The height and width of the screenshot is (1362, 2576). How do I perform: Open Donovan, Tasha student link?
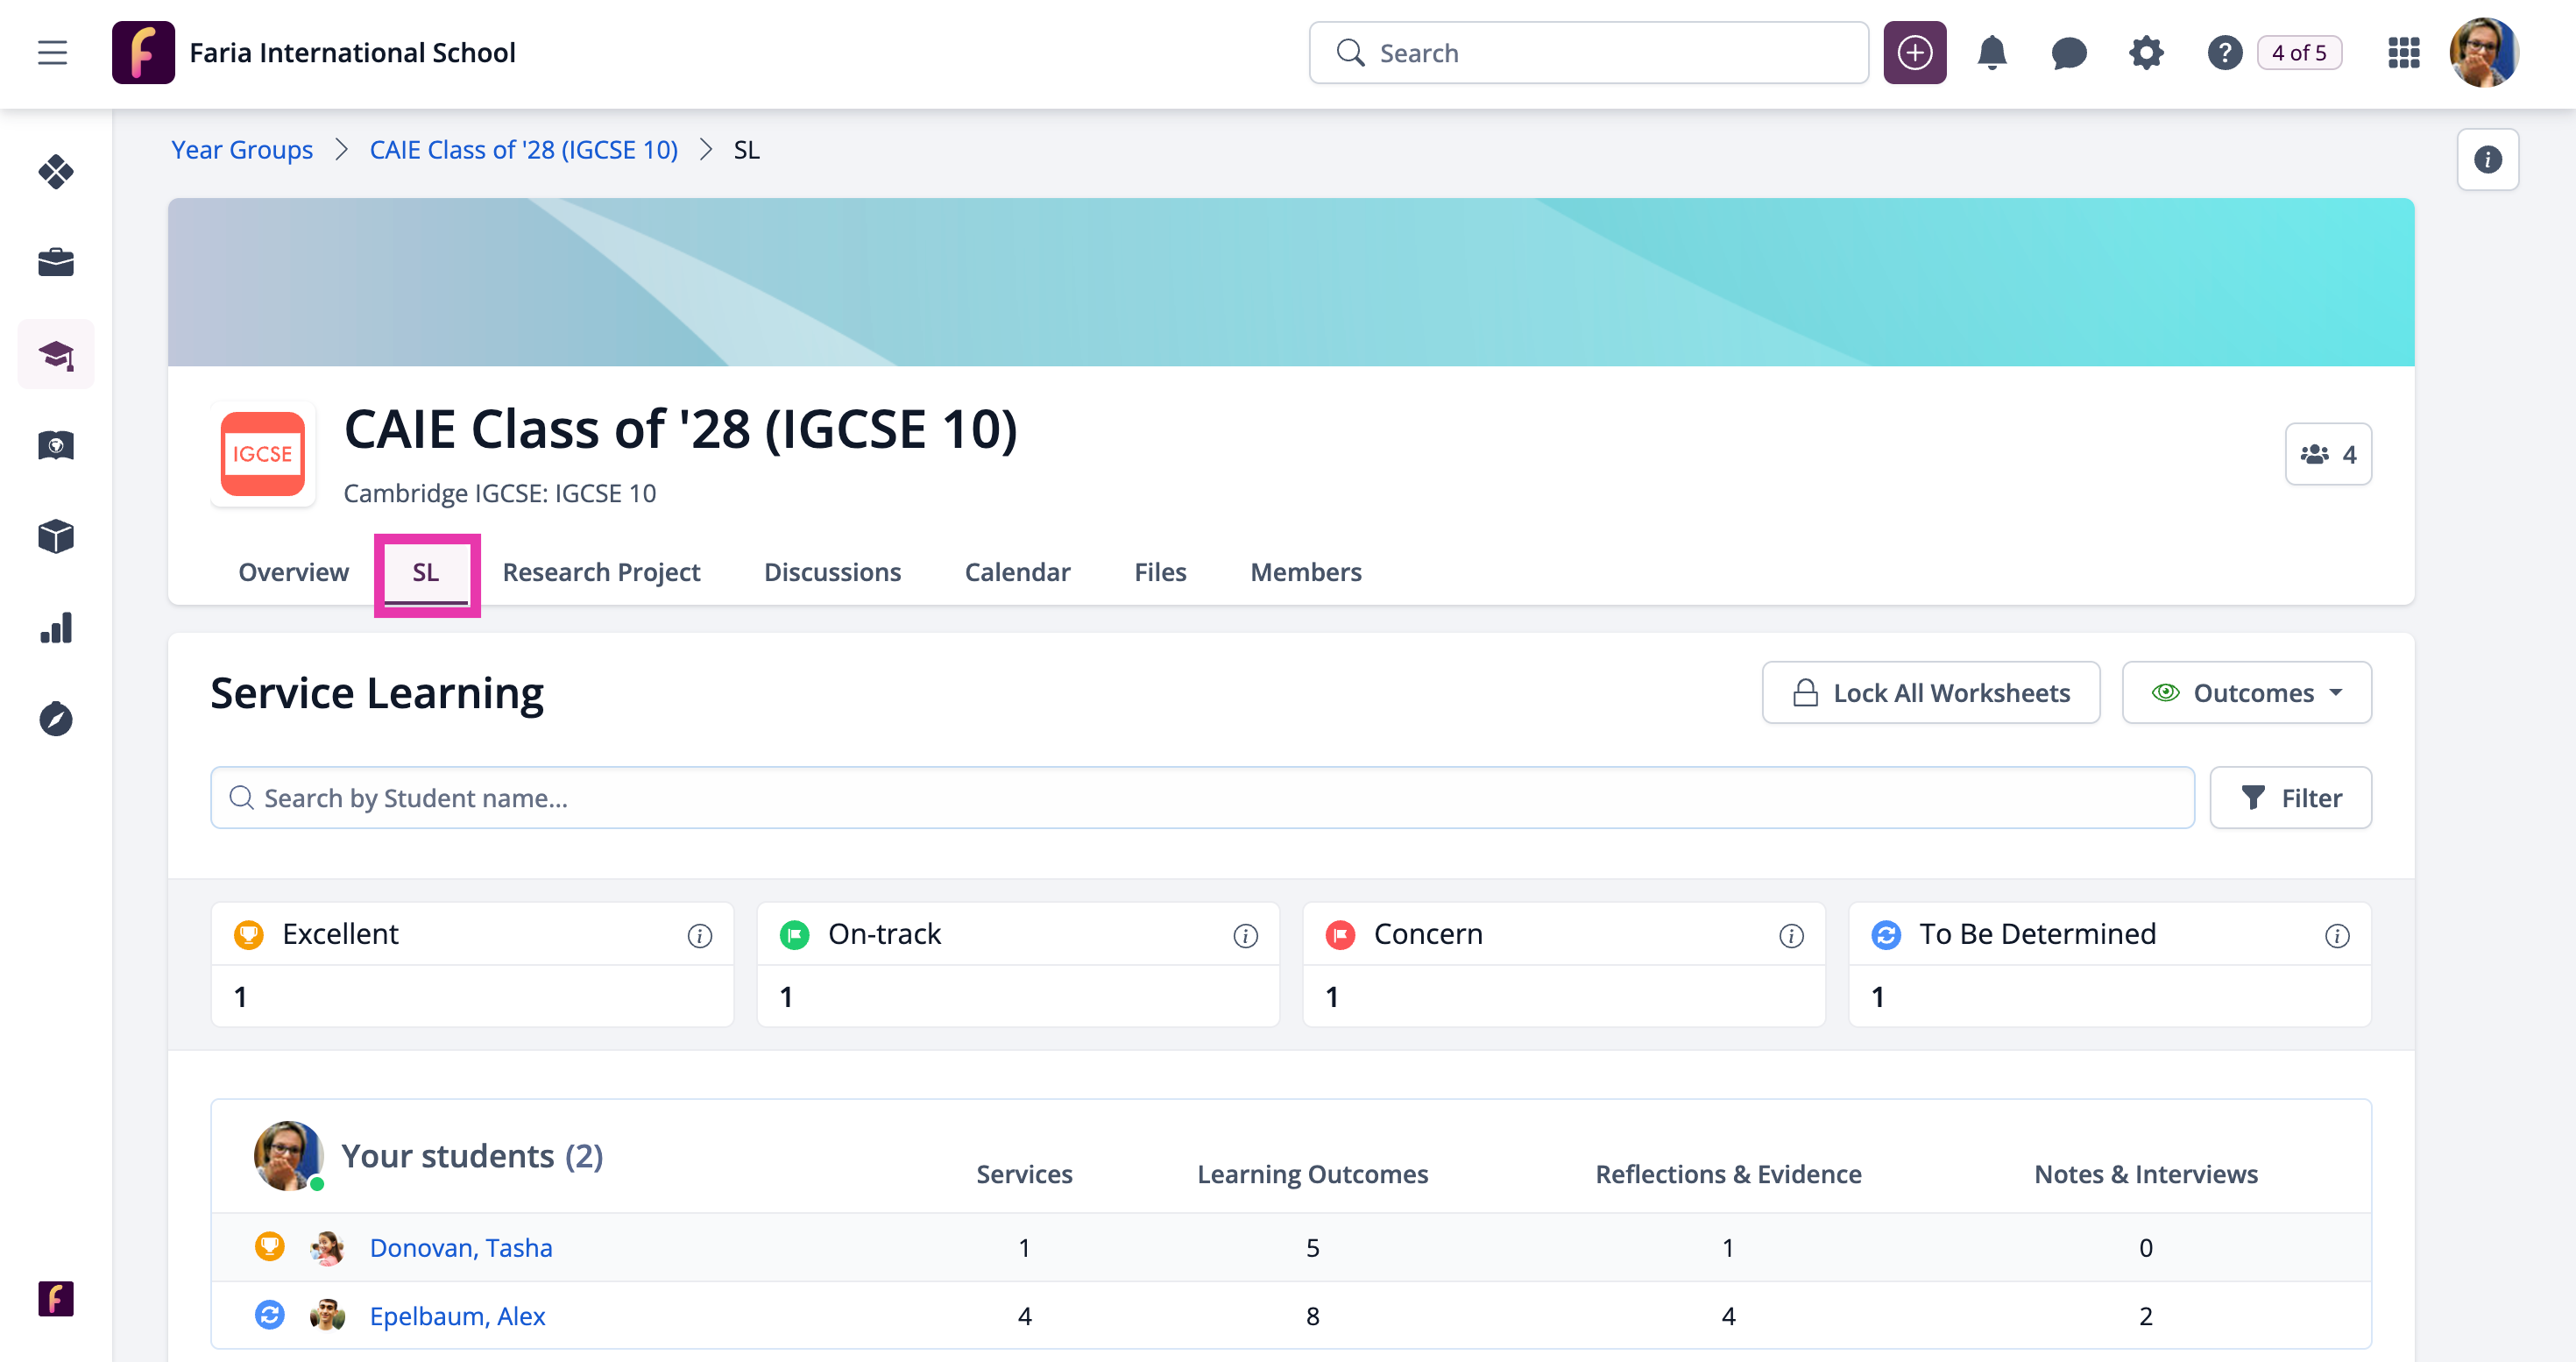pyautogui.click(x=461, y=1247)
